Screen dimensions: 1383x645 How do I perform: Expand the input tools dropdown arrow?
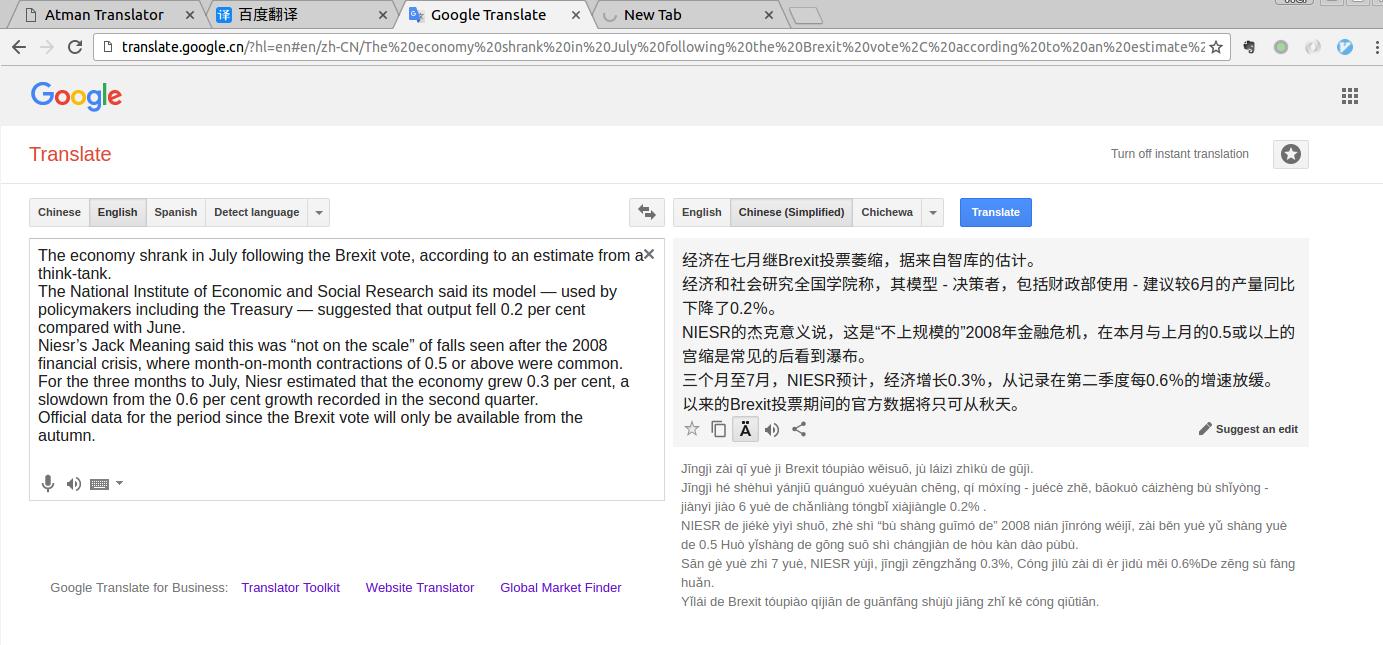pyautogui.click(x=120, y=483)
